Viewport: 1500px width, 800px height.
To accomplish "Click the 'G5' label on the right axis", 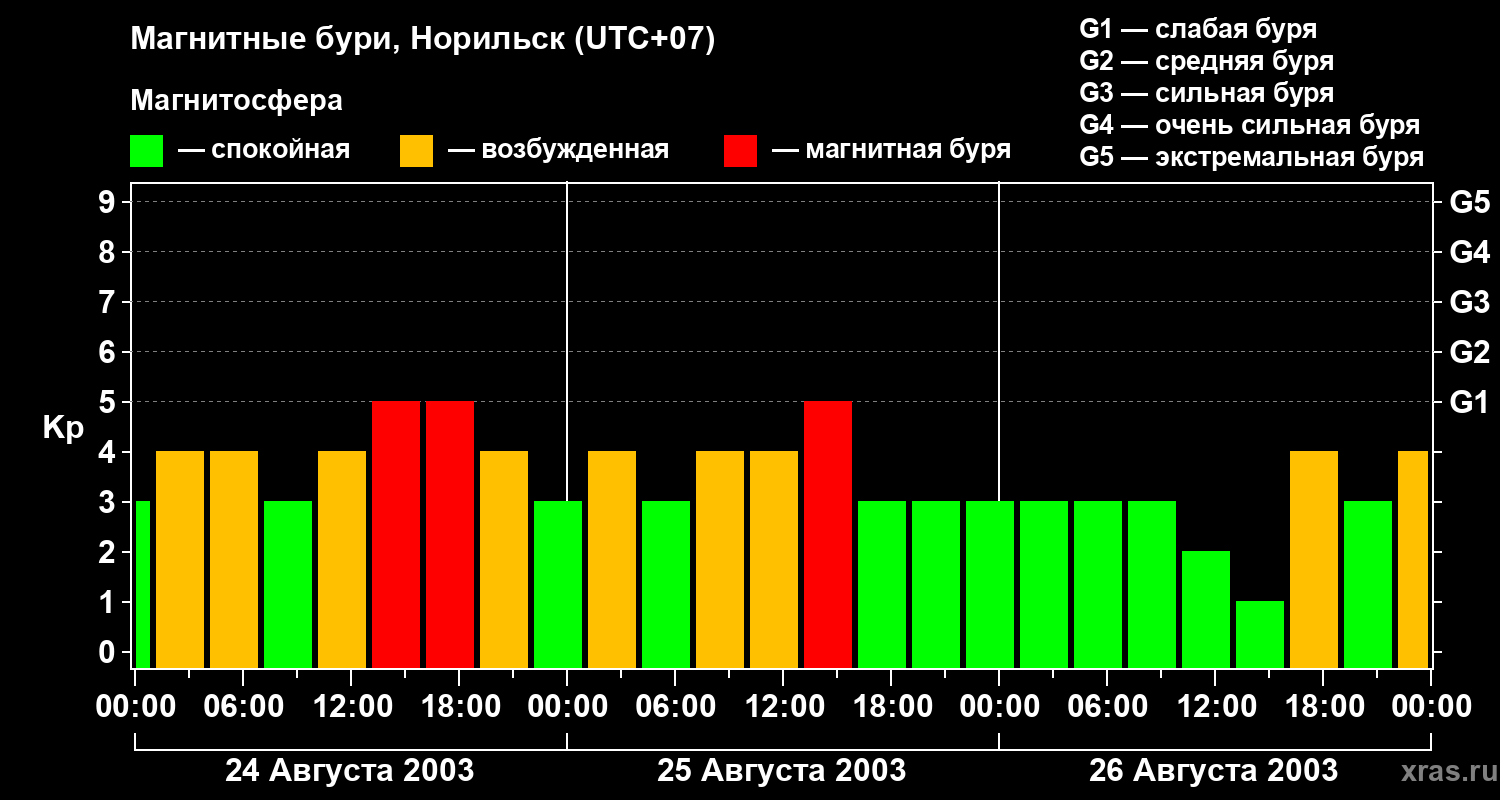I will pos(1469,203).
